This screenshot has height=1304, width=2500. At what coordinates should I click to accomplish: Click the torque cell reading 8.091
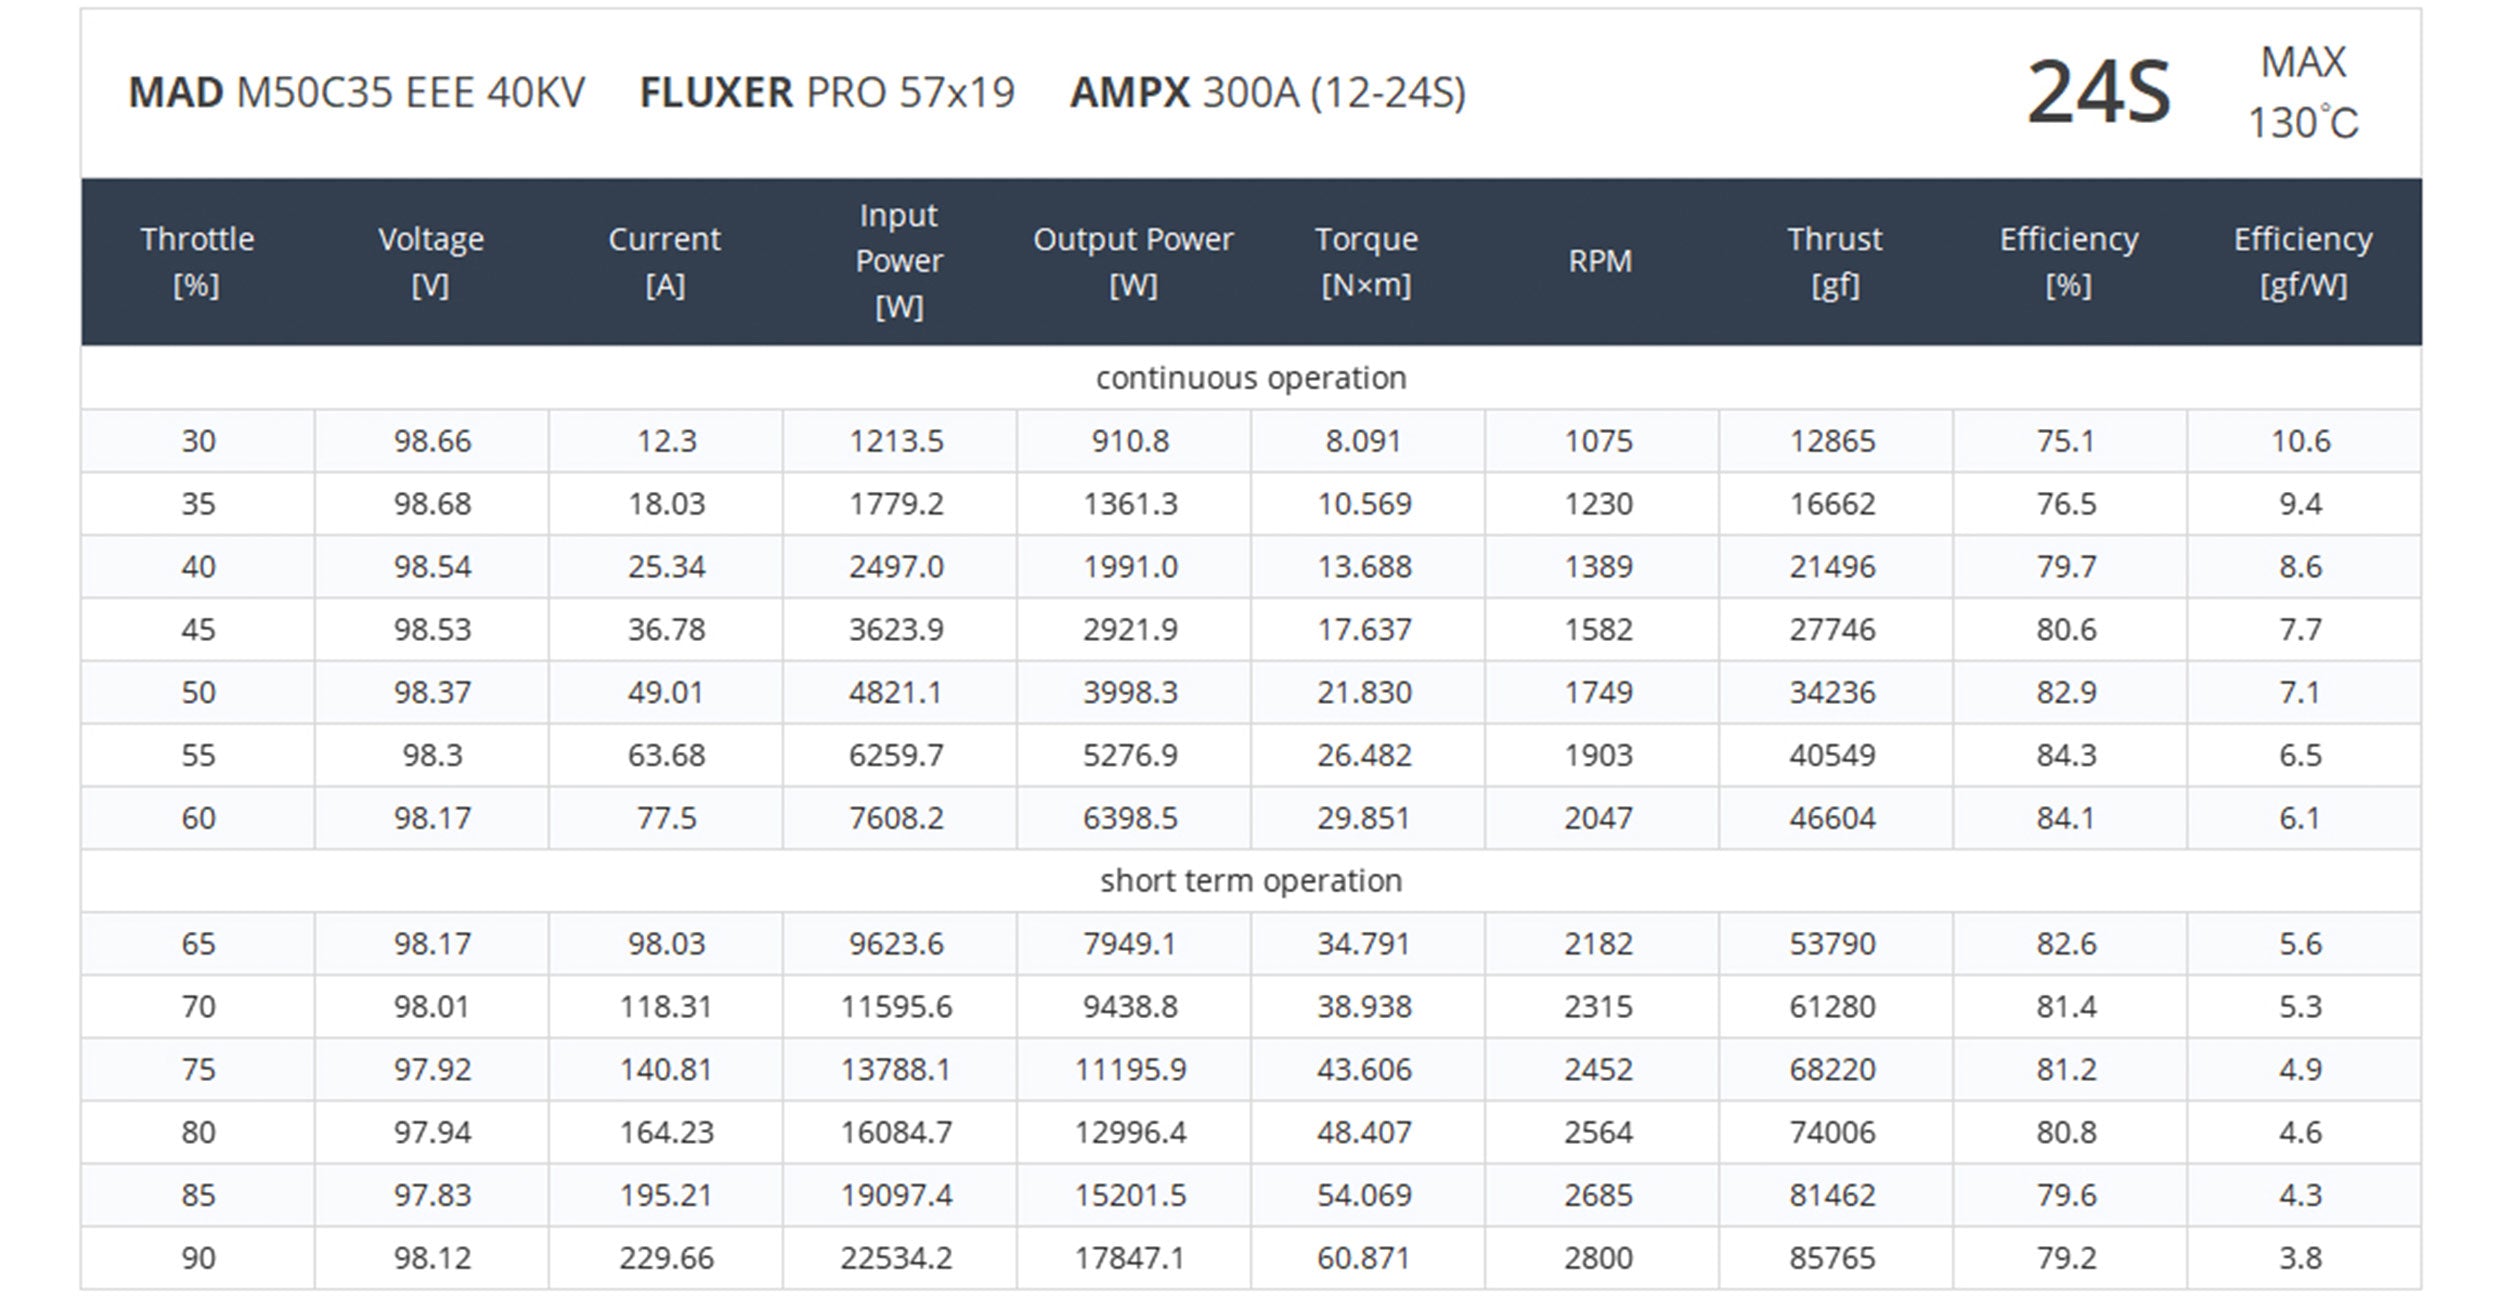click(1364, 441)
